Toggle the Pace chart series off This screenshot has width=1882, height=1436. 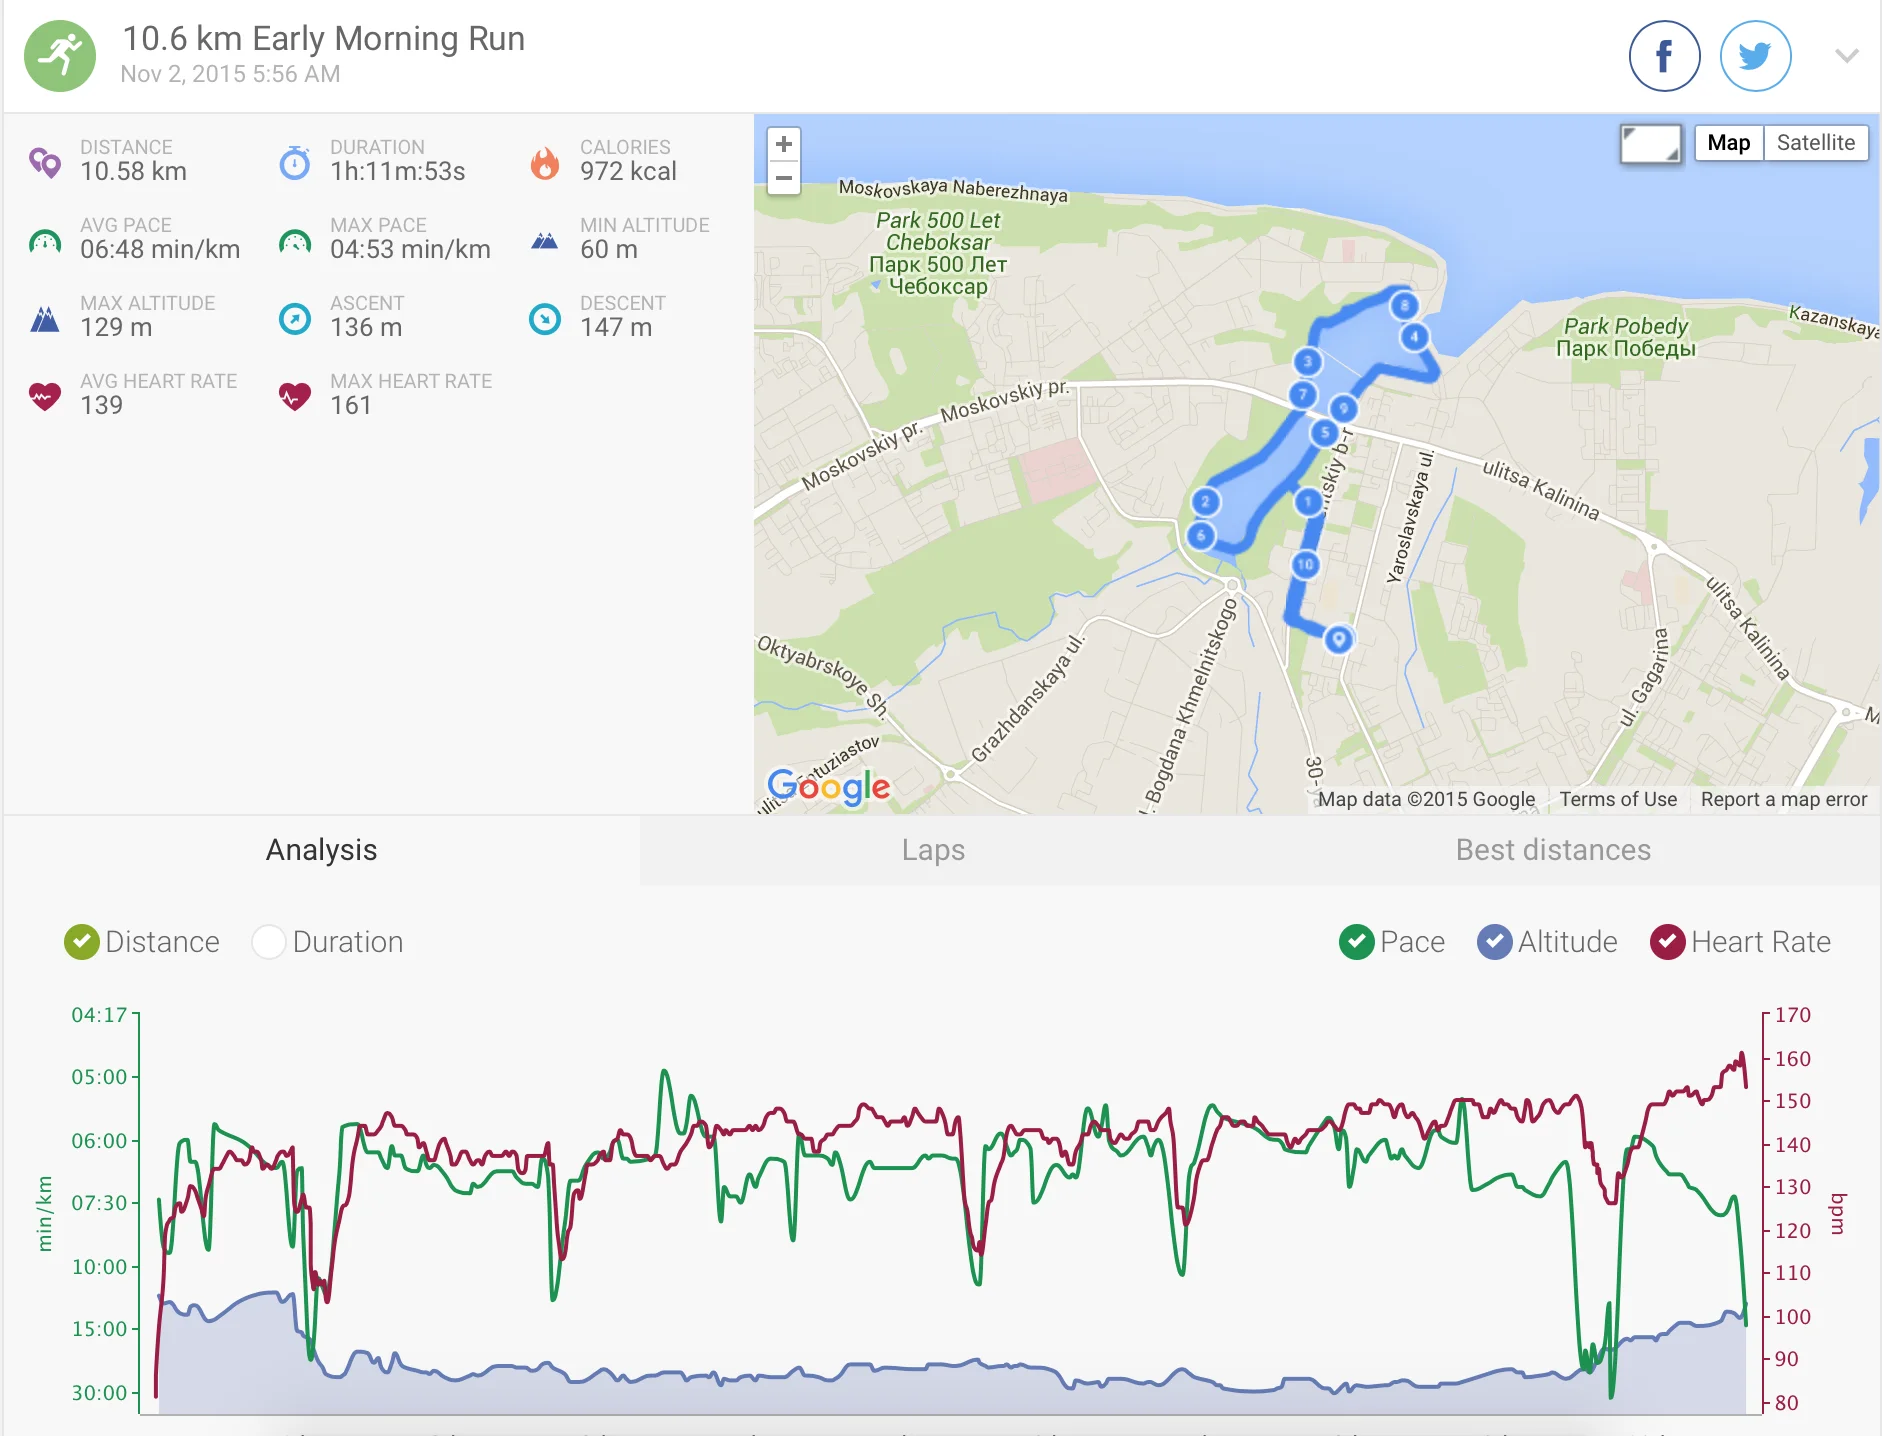pyautogui.click(x=1356, y=942)
